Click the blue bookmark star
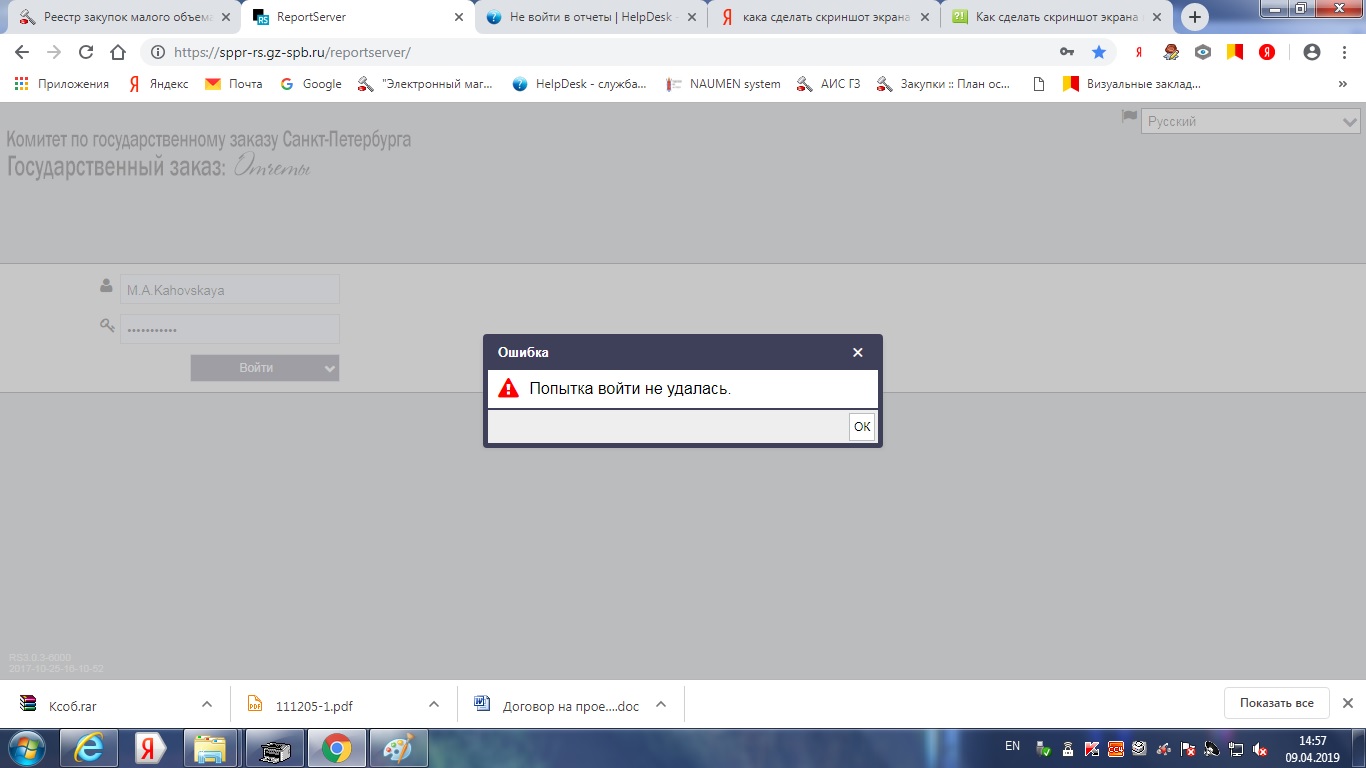 click(1099, 52)
